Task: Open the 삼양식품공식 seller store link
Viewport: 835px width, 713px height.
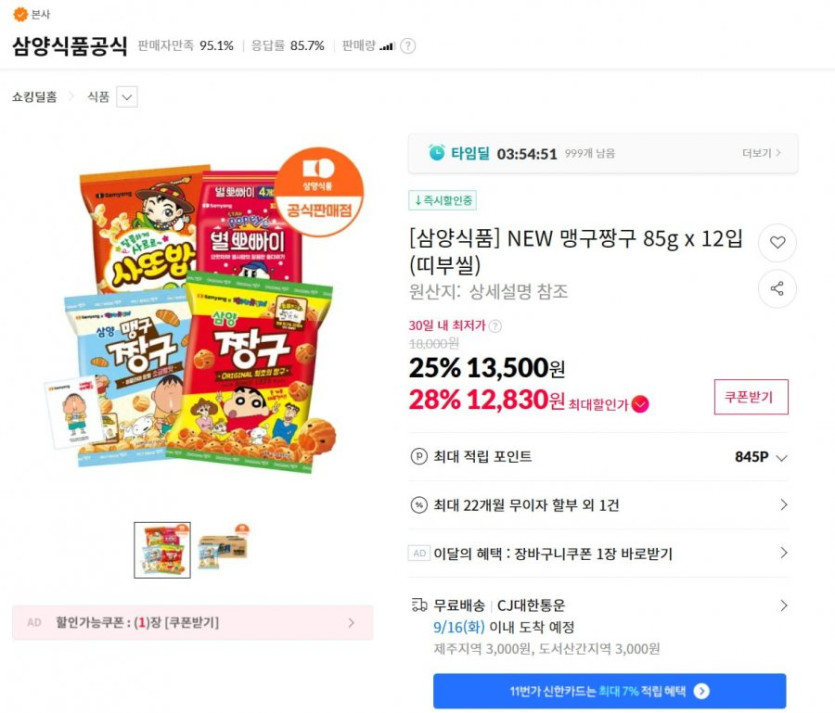Action: [x=70, y=46]
